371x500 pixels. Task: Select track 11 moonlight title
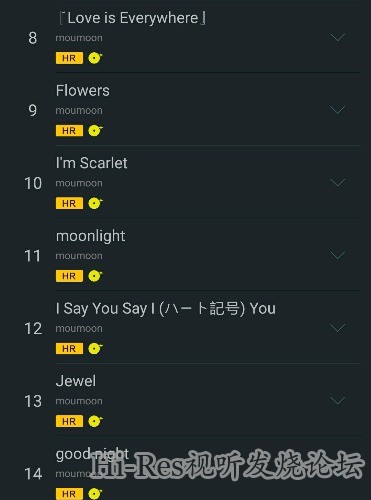[90, 236]
